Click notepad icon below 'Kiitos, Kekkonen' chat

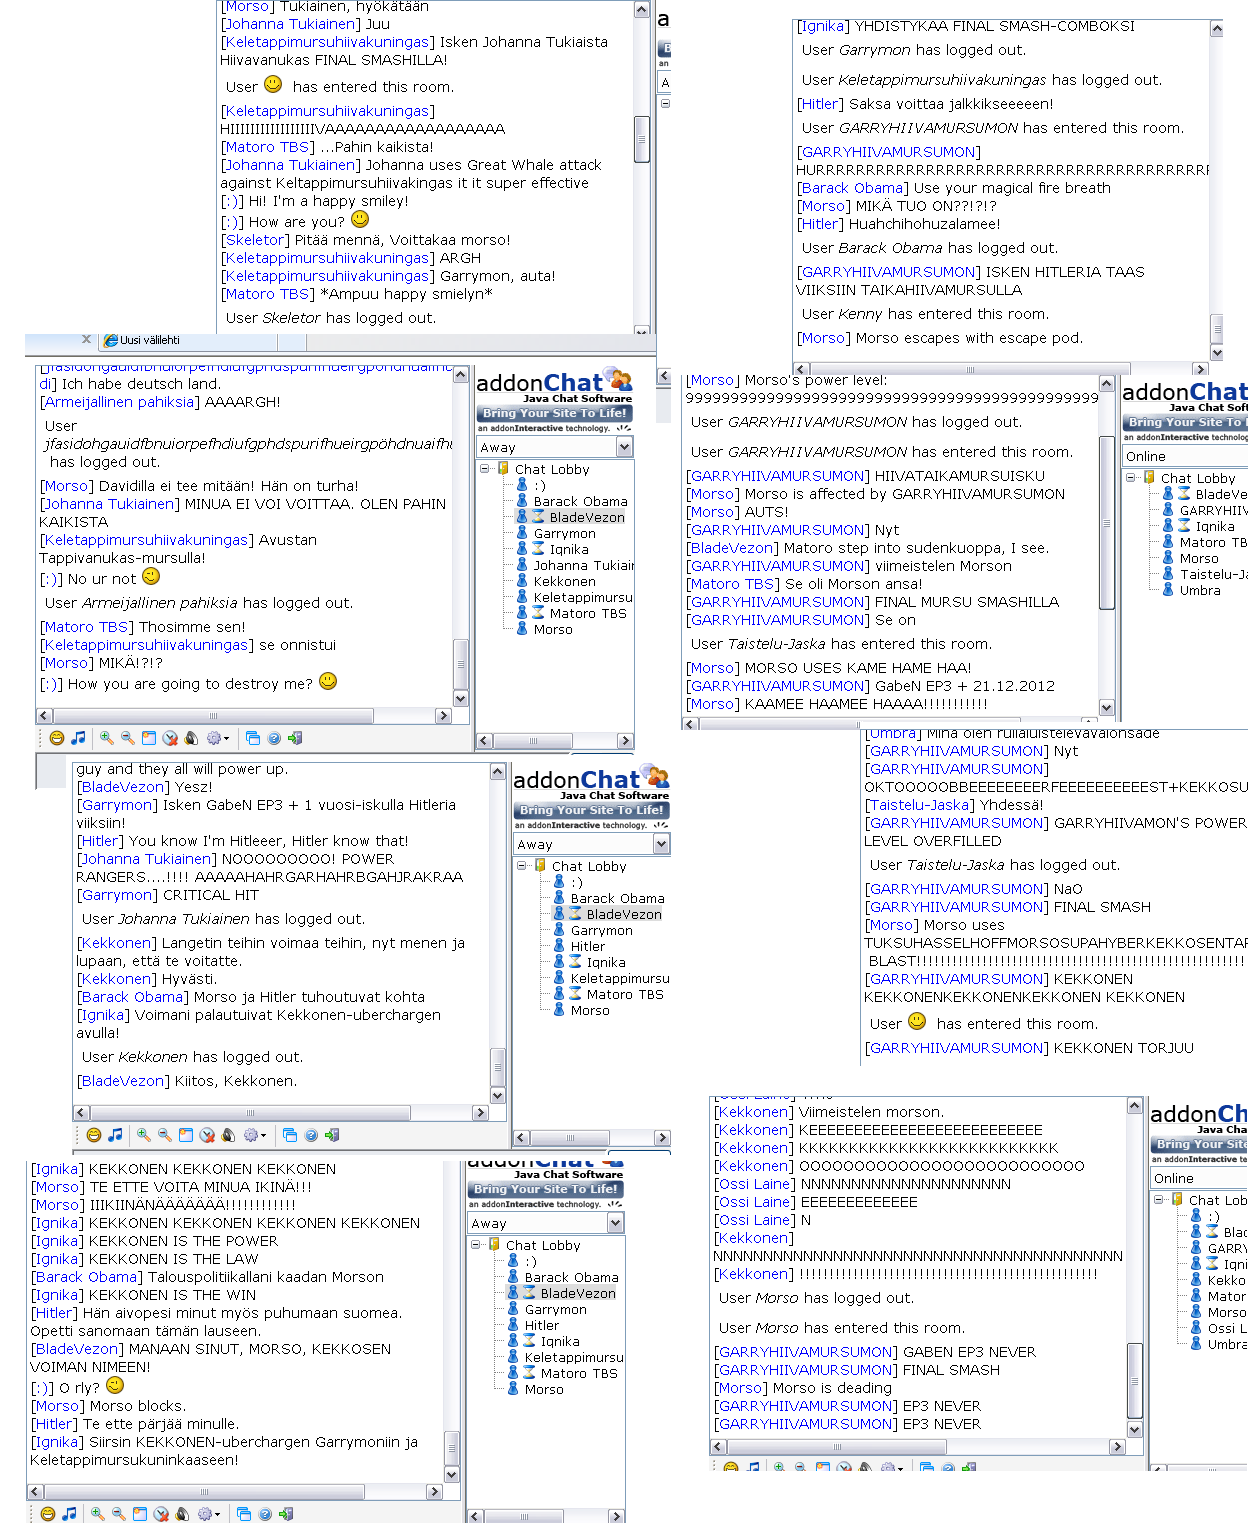point(186,1135)
